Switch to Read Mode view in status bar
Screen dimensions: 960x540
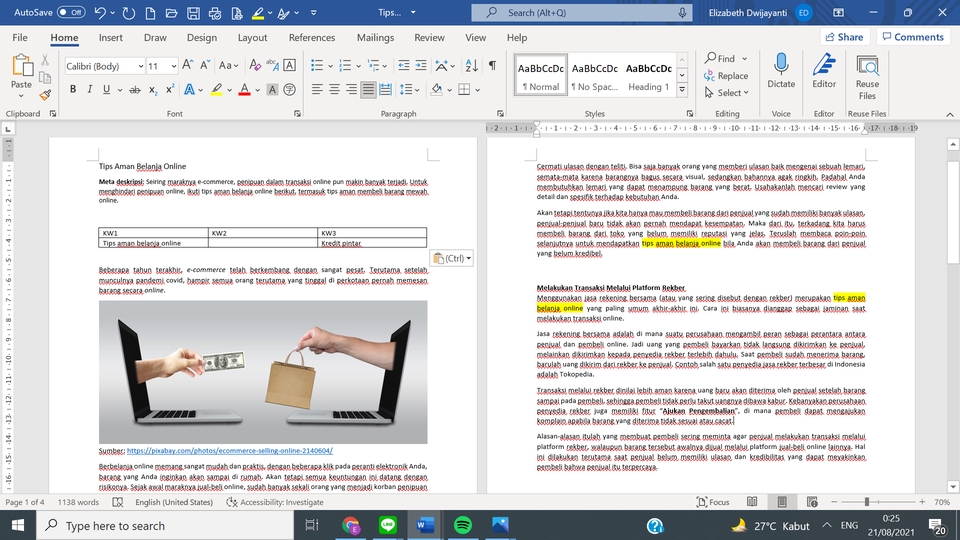pos(752,502)
